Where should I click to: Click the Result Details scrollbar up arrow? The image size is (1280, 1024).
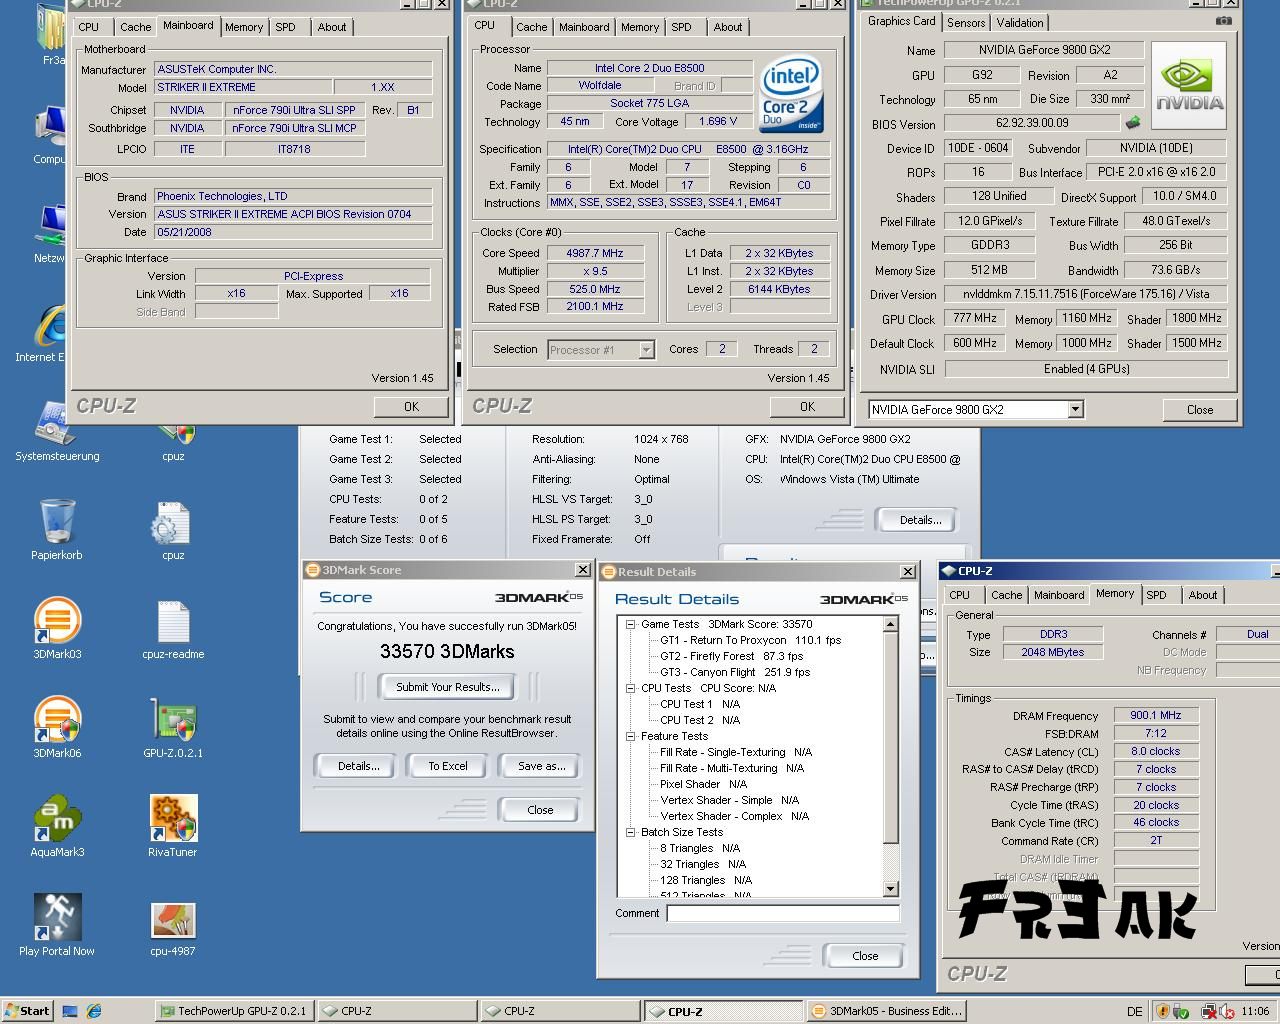pyautogui.click(x=891, y=624)
